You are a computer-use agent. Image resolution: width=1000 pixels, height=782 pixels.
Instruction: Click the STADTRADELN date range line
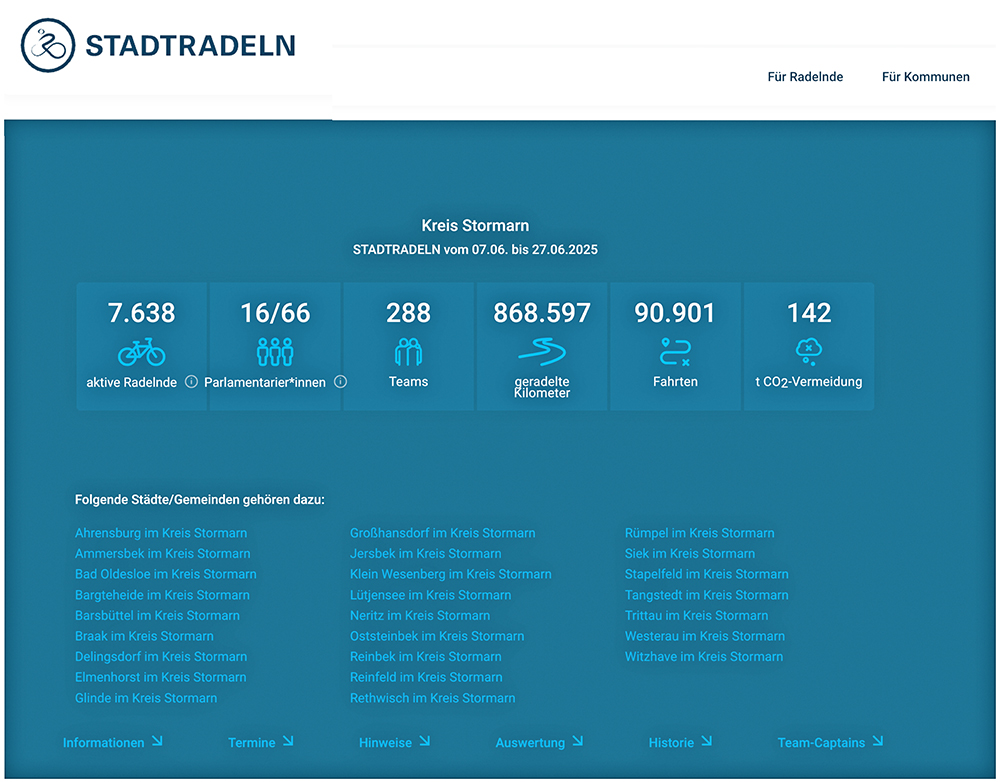[475, 249]
